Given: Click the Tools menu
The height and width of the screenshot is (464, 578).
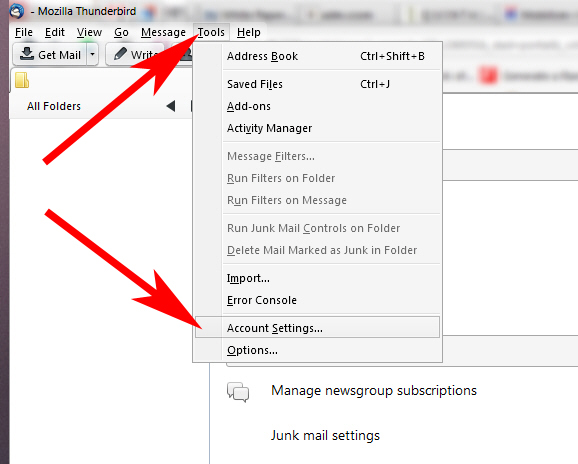Looking at the screenshot, I should coord(211,32).
